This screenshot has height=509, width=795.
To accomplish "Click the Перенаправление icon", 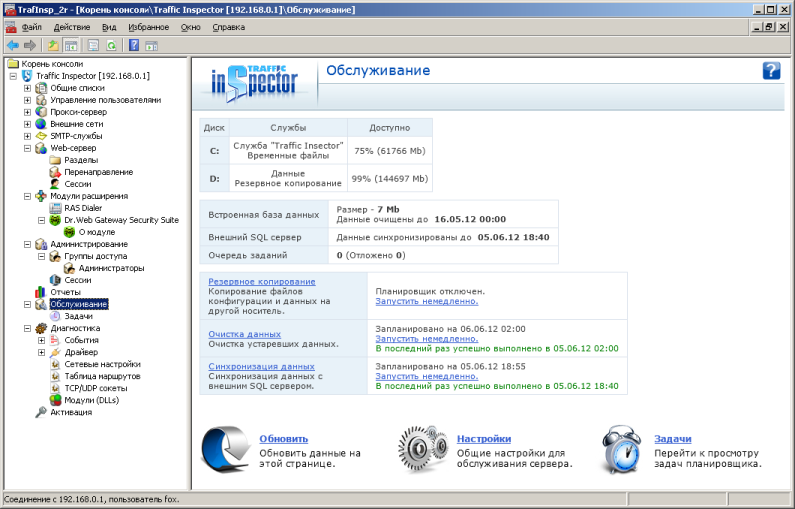I will [55, 172].
